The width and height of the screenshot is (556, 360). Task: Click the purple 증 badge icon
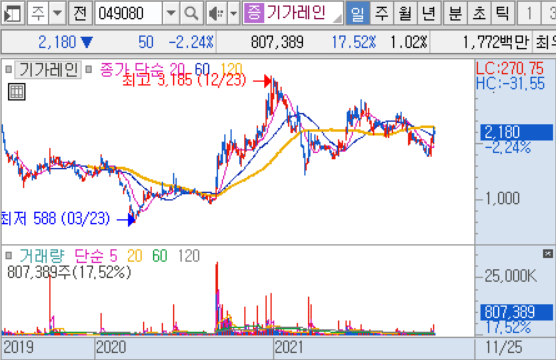tap(254, 12)
